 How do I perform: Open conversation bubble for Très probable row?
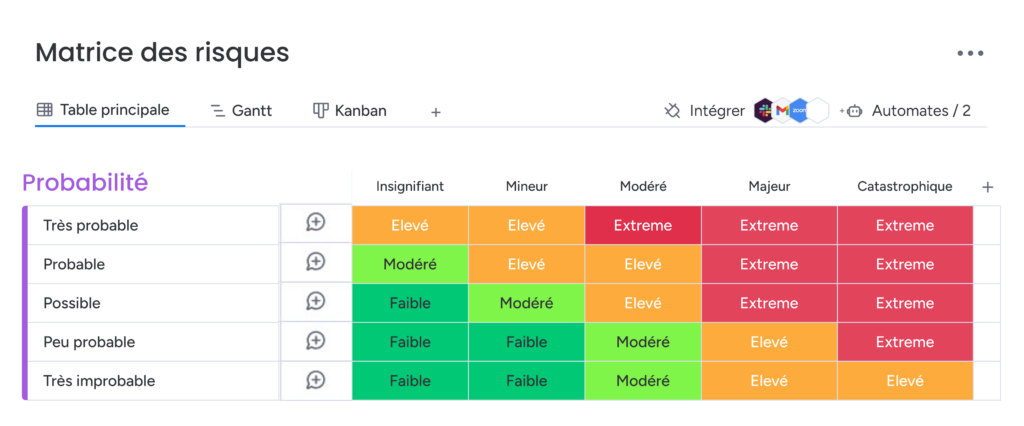coord(315,223)
